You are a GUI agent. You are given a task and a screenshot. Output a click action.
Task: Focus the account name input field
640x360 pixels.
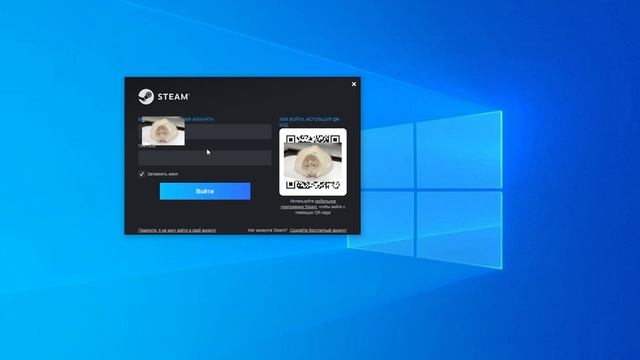click(205, 131)
